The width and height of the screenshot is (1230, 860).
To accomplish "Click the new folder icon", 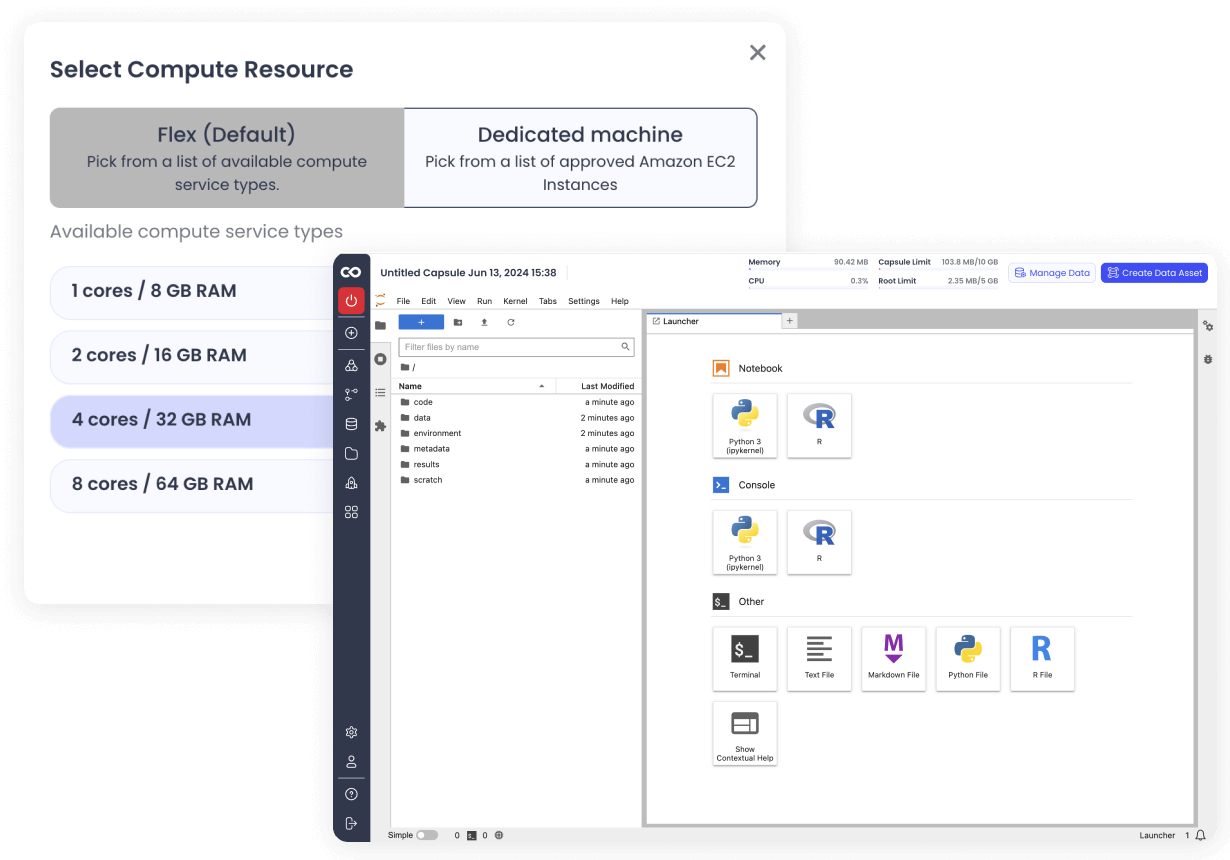I will [x=458, y=322].
